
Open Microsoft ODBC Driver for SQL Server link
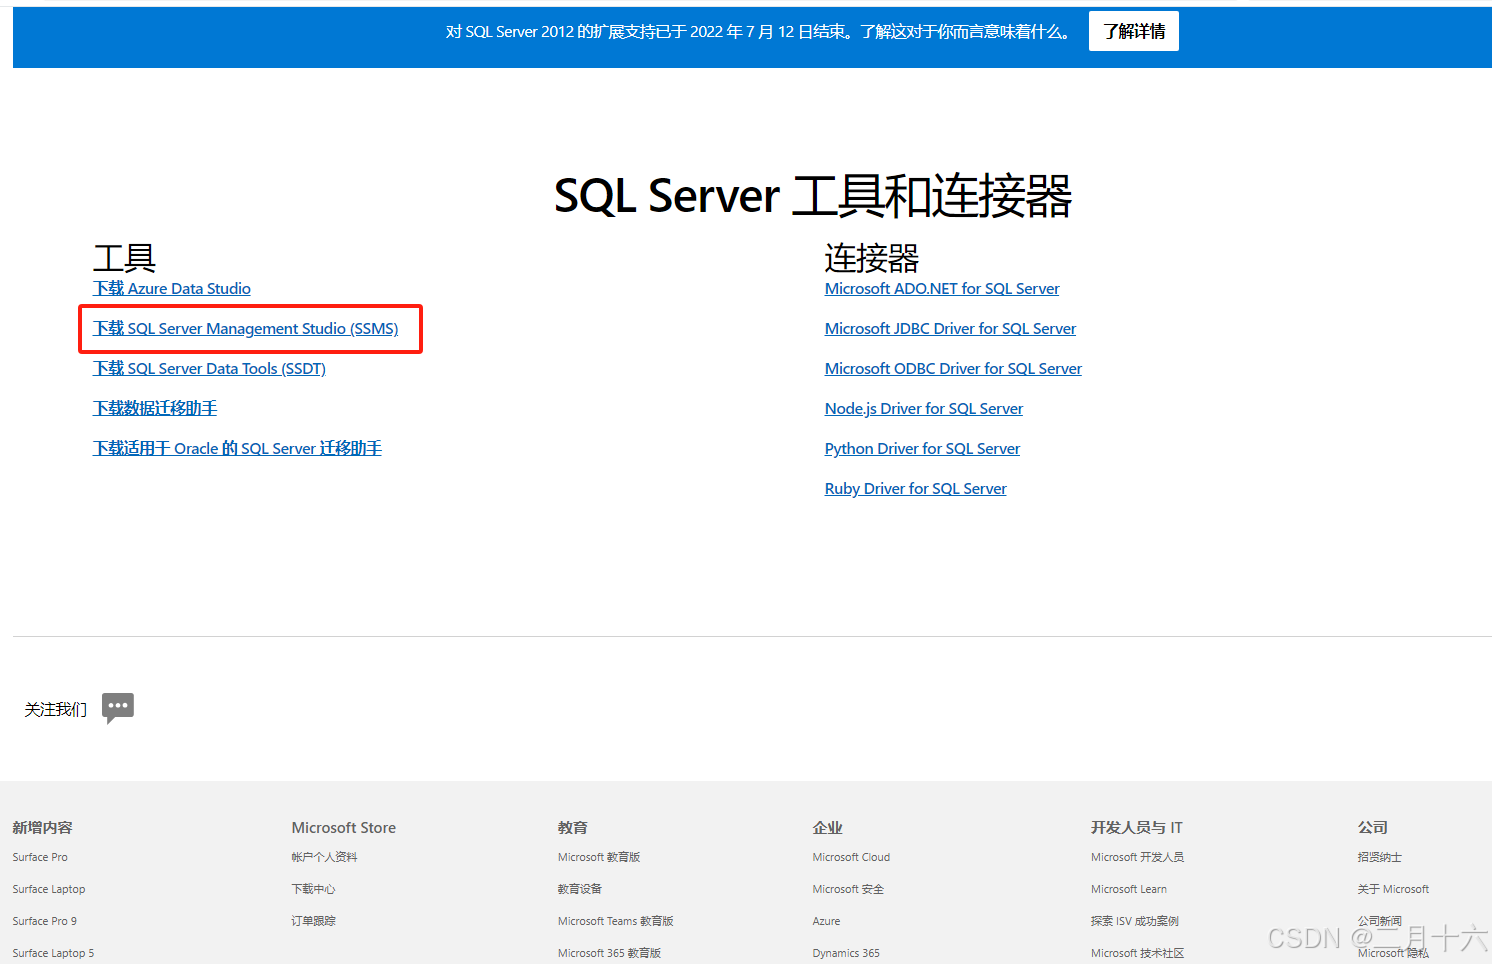pyautogui.click(x=953, y=368)
